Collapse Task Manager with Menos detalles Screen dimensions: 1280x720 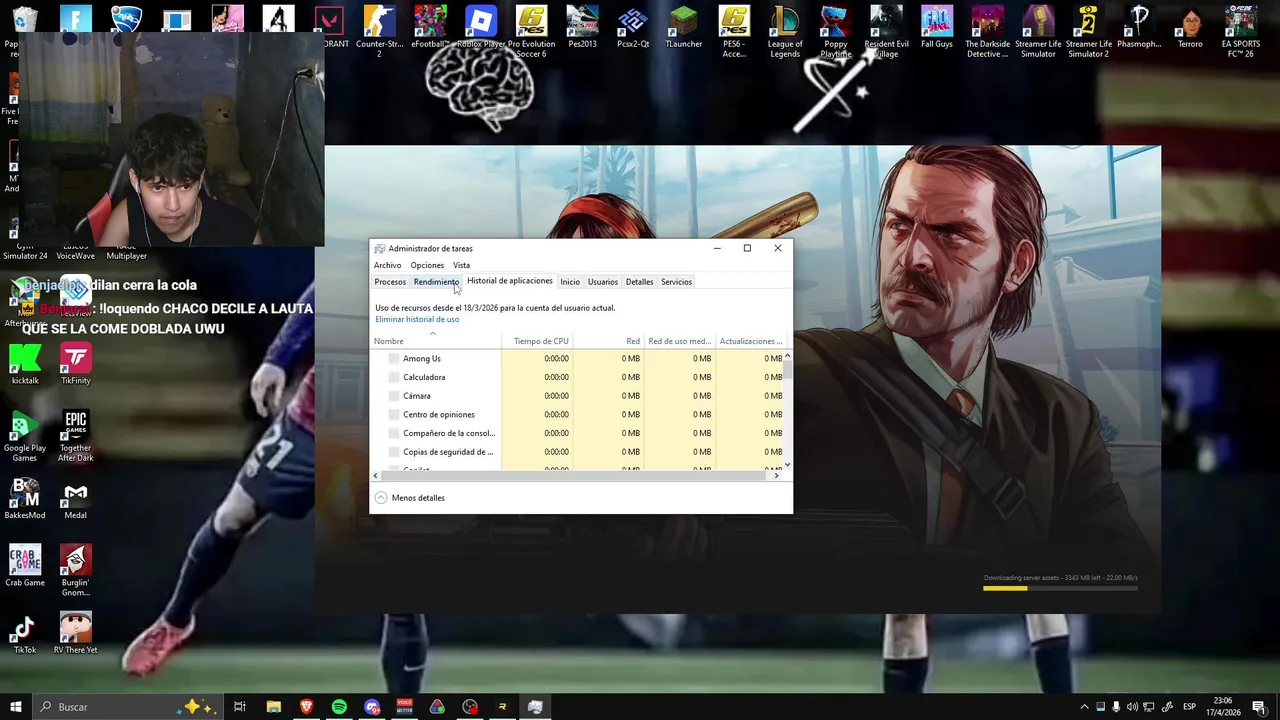[x=410, y=498]
